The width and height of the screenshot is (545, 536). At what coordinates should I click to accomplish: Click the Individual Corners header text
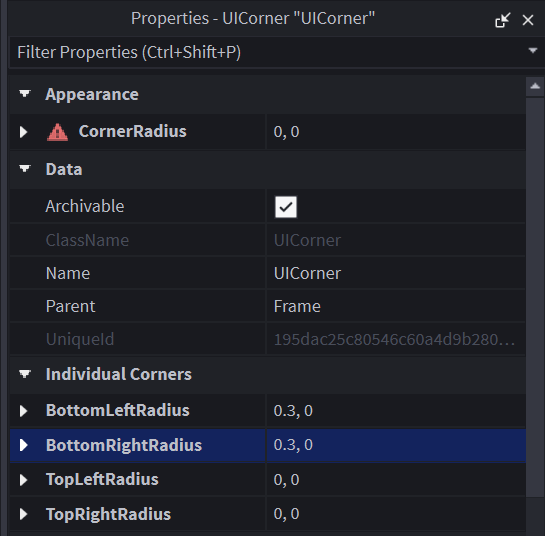click(119, 374)
